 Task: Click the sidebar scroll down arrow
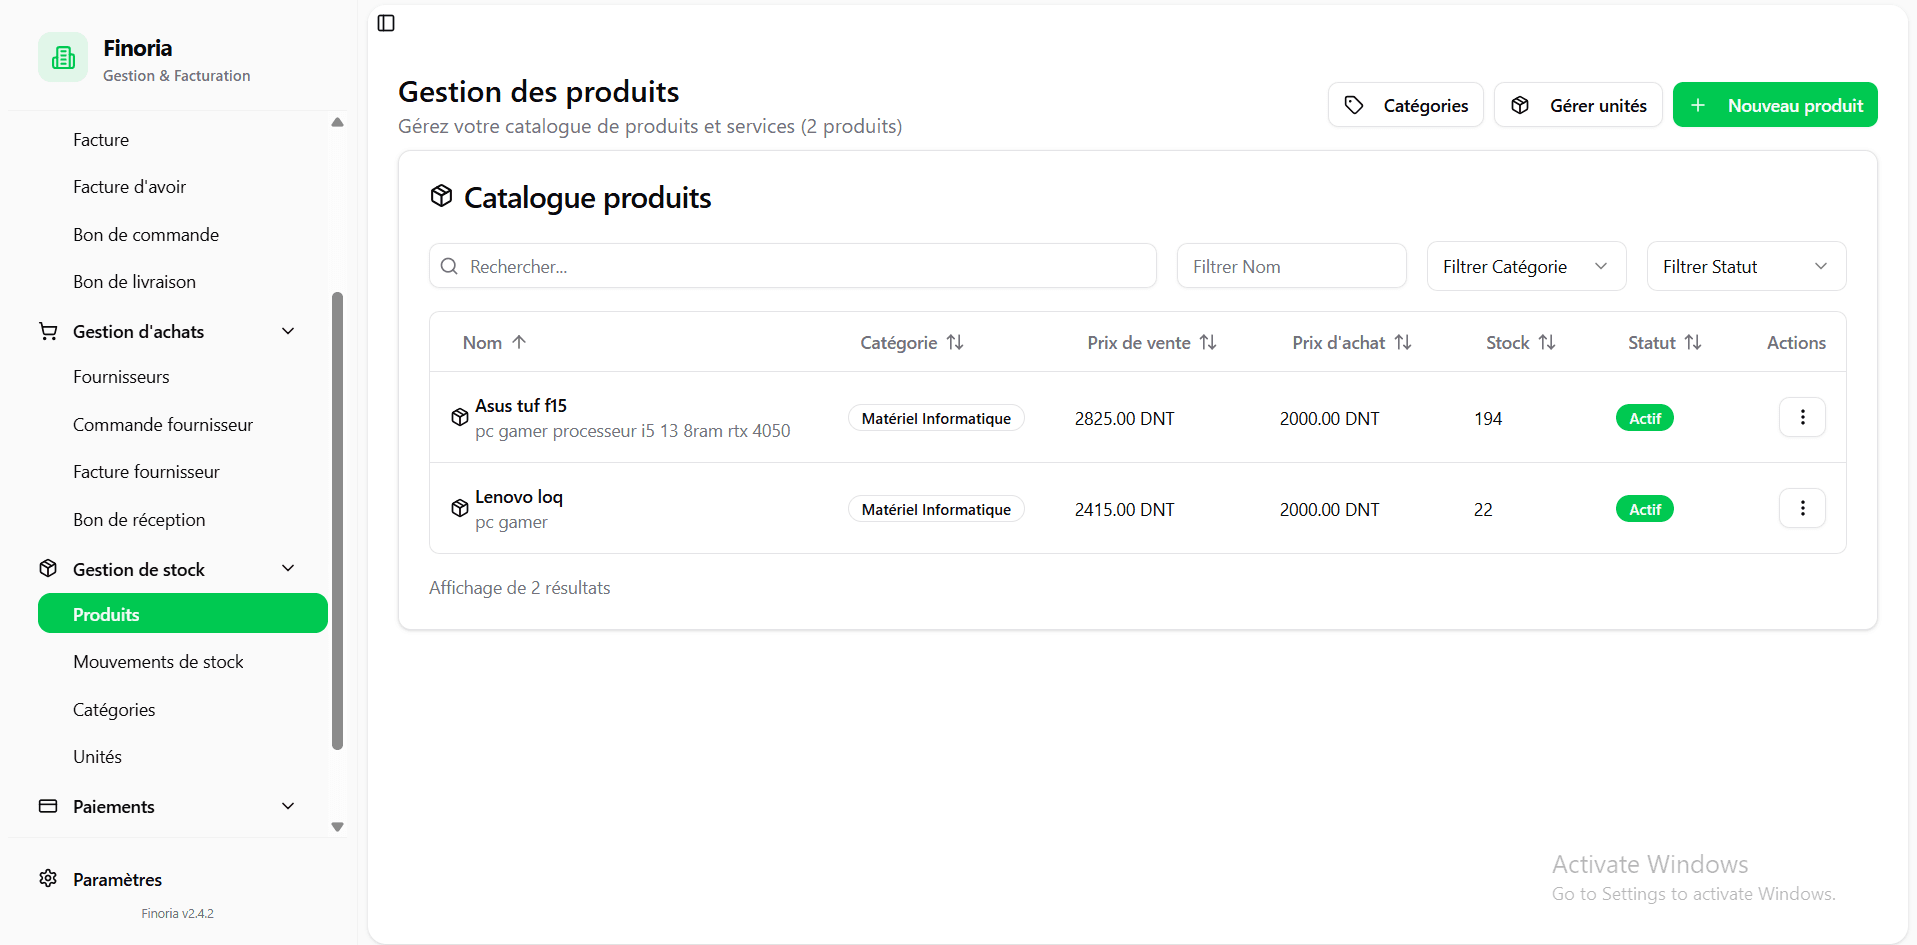point(337,827)
